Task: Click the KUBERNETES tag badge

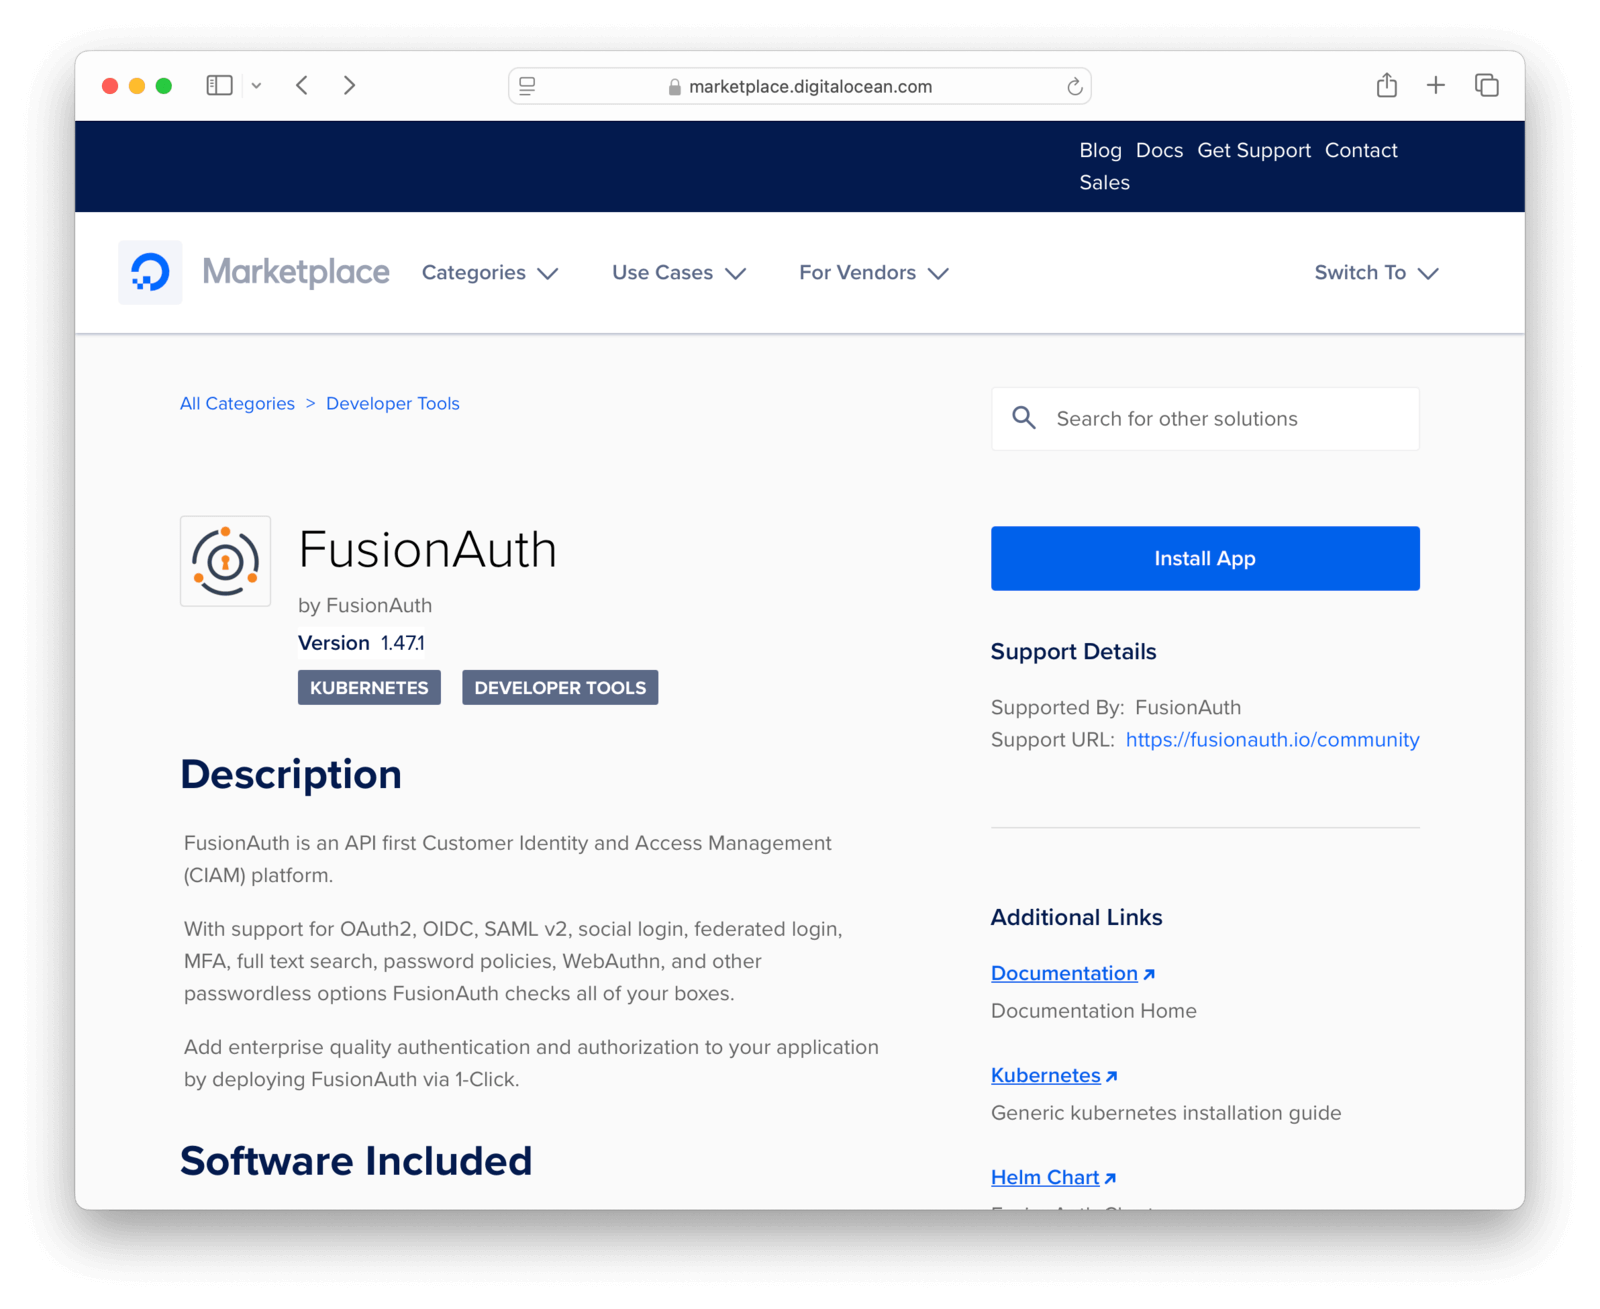Action: (369, 687)
